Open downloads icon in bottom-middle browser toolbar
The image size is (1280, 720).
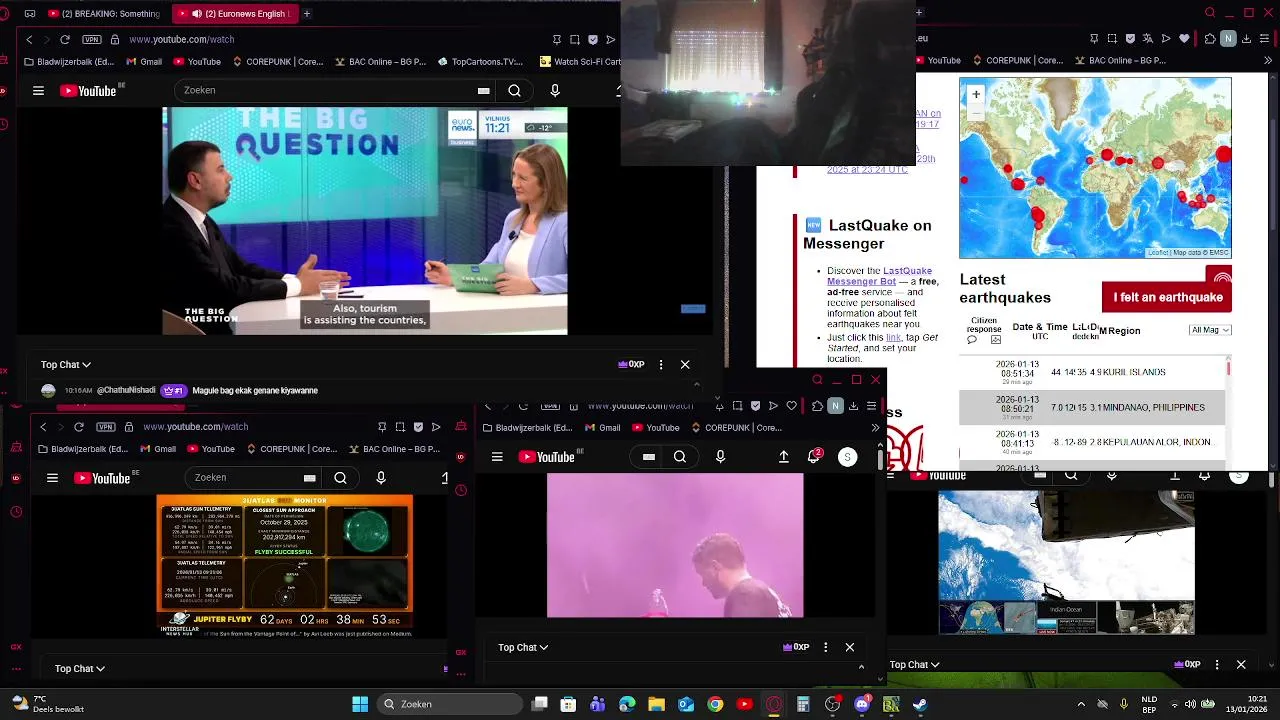853,406
